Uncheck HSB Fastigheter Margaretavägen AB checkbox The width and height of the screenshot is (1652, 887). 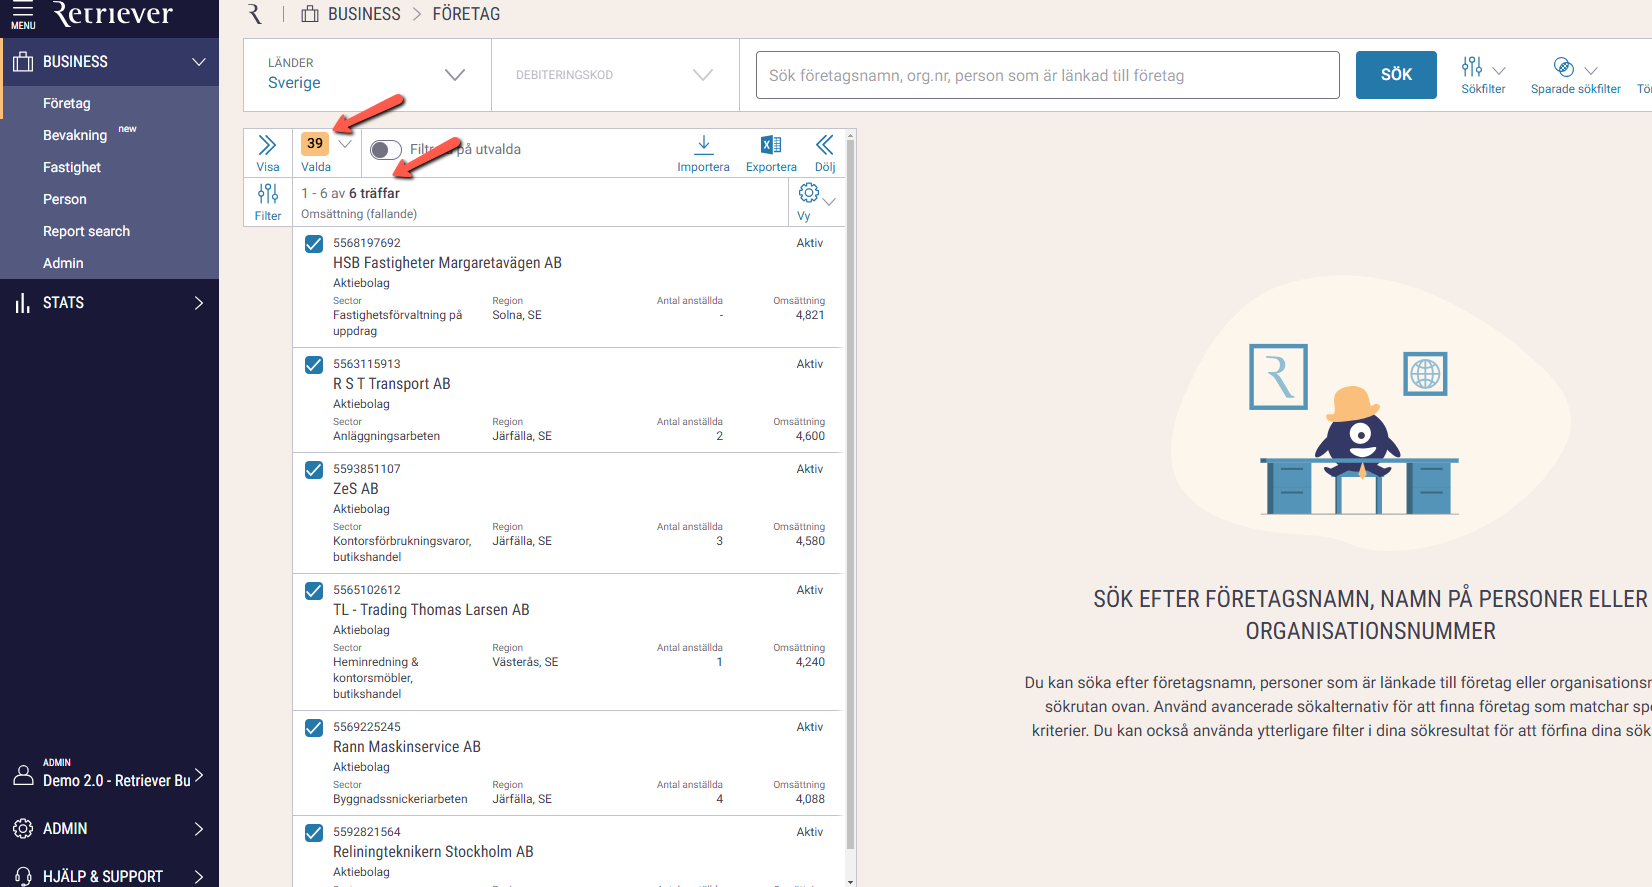(314, 244)
